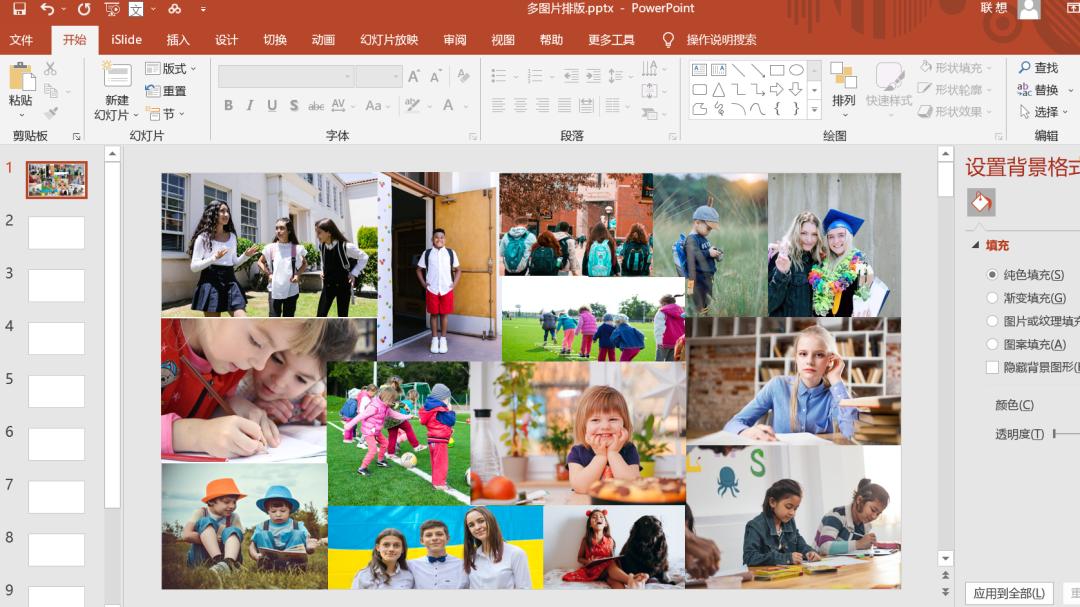
Task: Click the Undo icon in quick access toolbar
Action: (x=46, y=8)
